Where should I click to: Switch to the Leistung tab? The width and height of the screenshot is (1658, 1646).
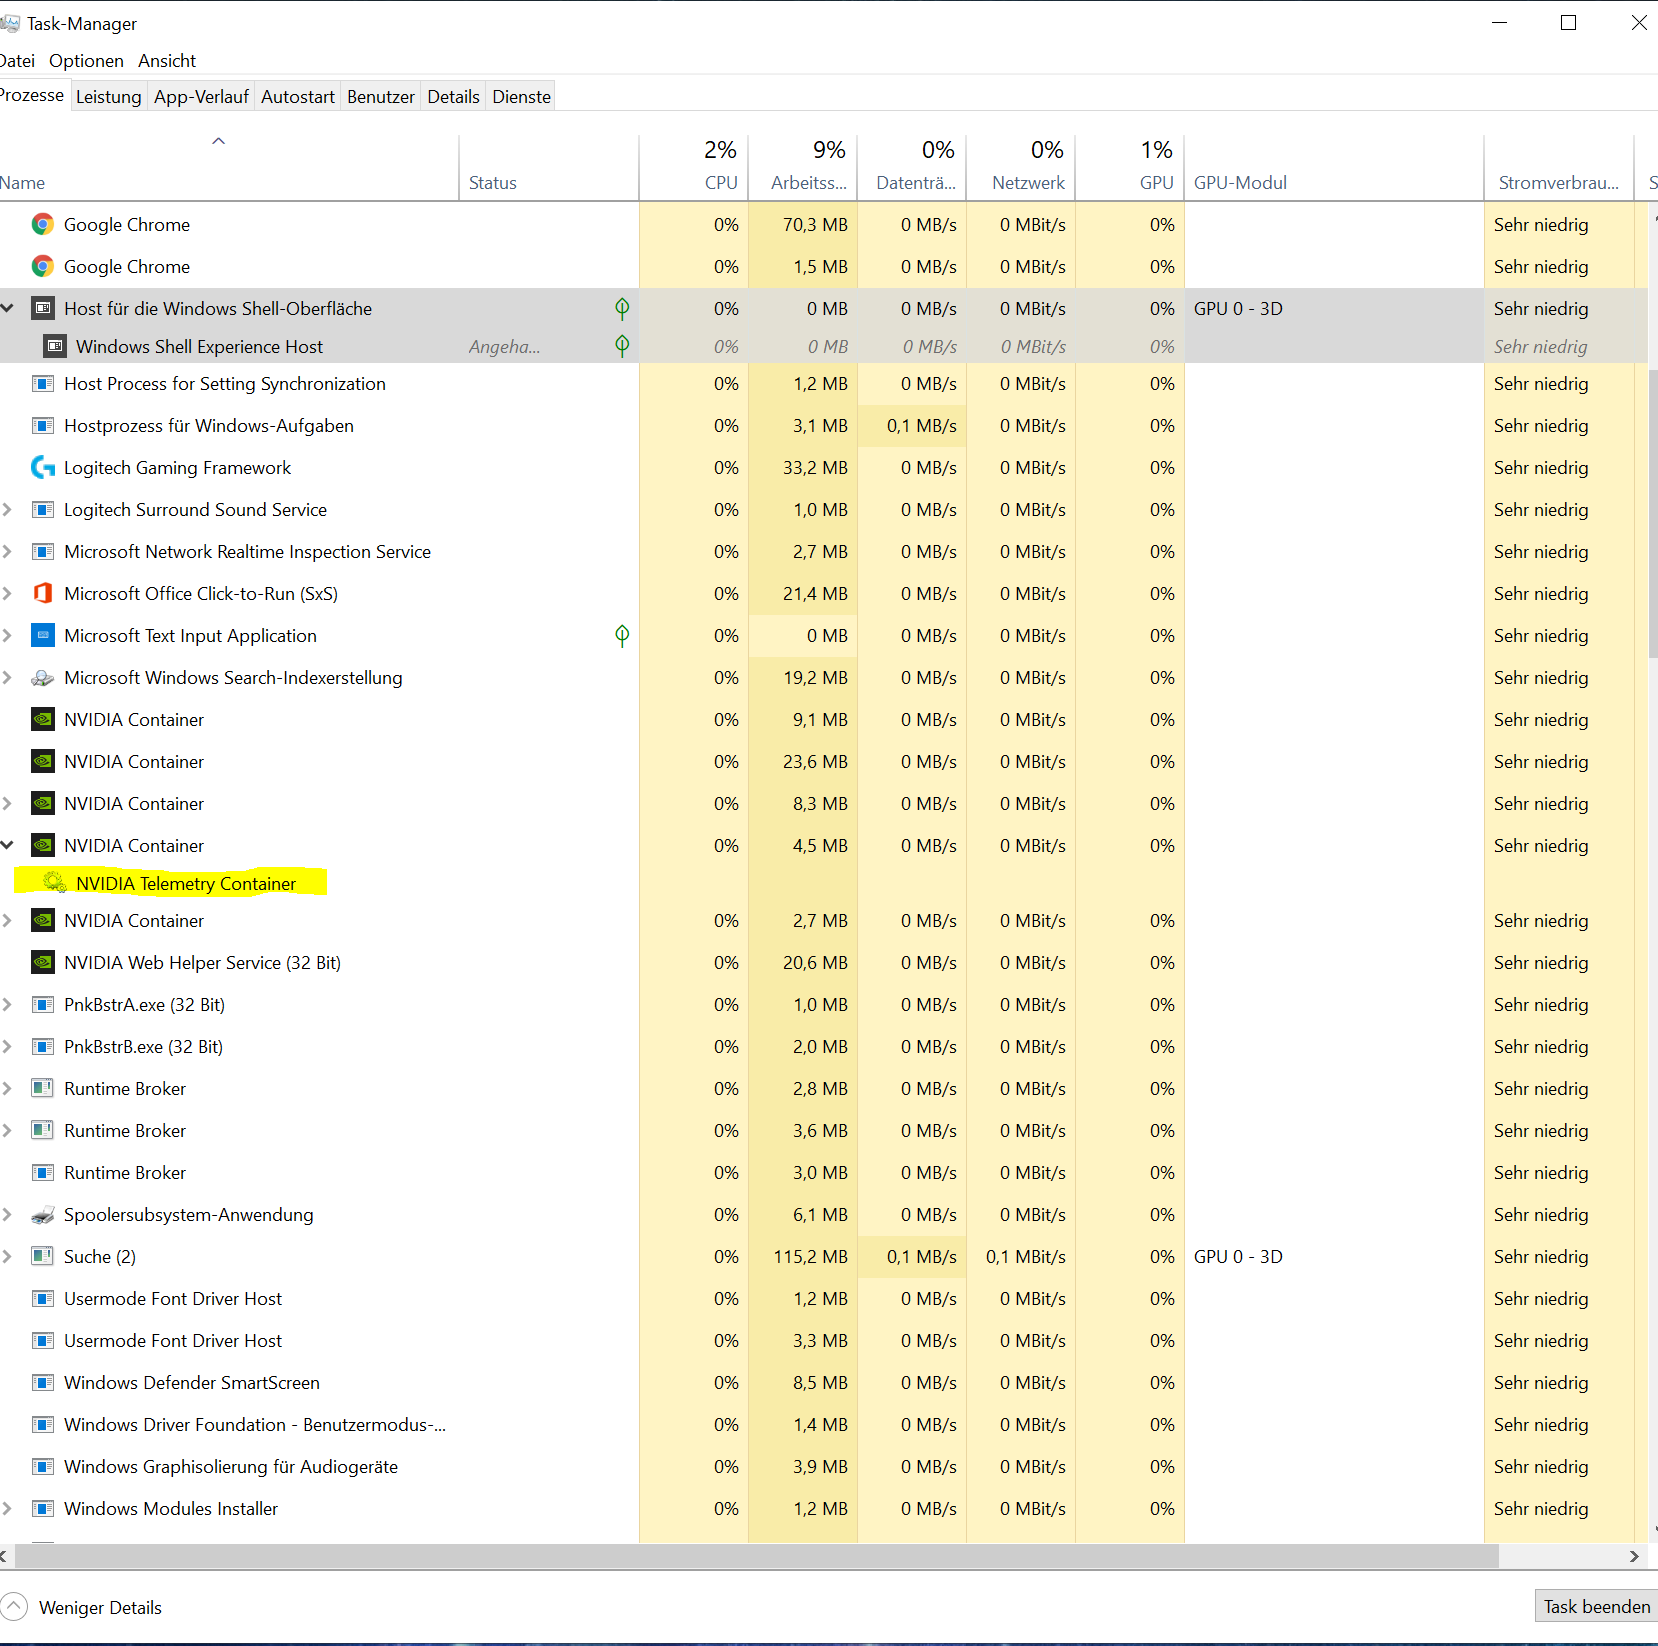click(109, 96)
